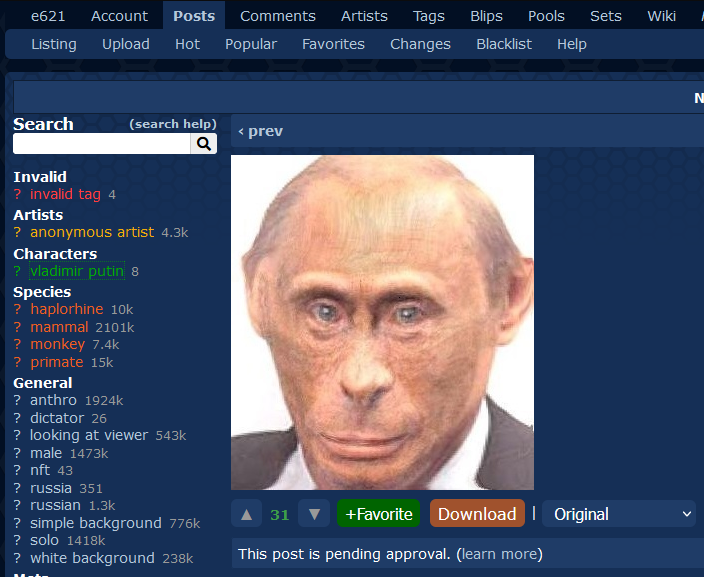Click the search magnifier button
This screenshot has height=577, width=704.
[x=203, y=144]
